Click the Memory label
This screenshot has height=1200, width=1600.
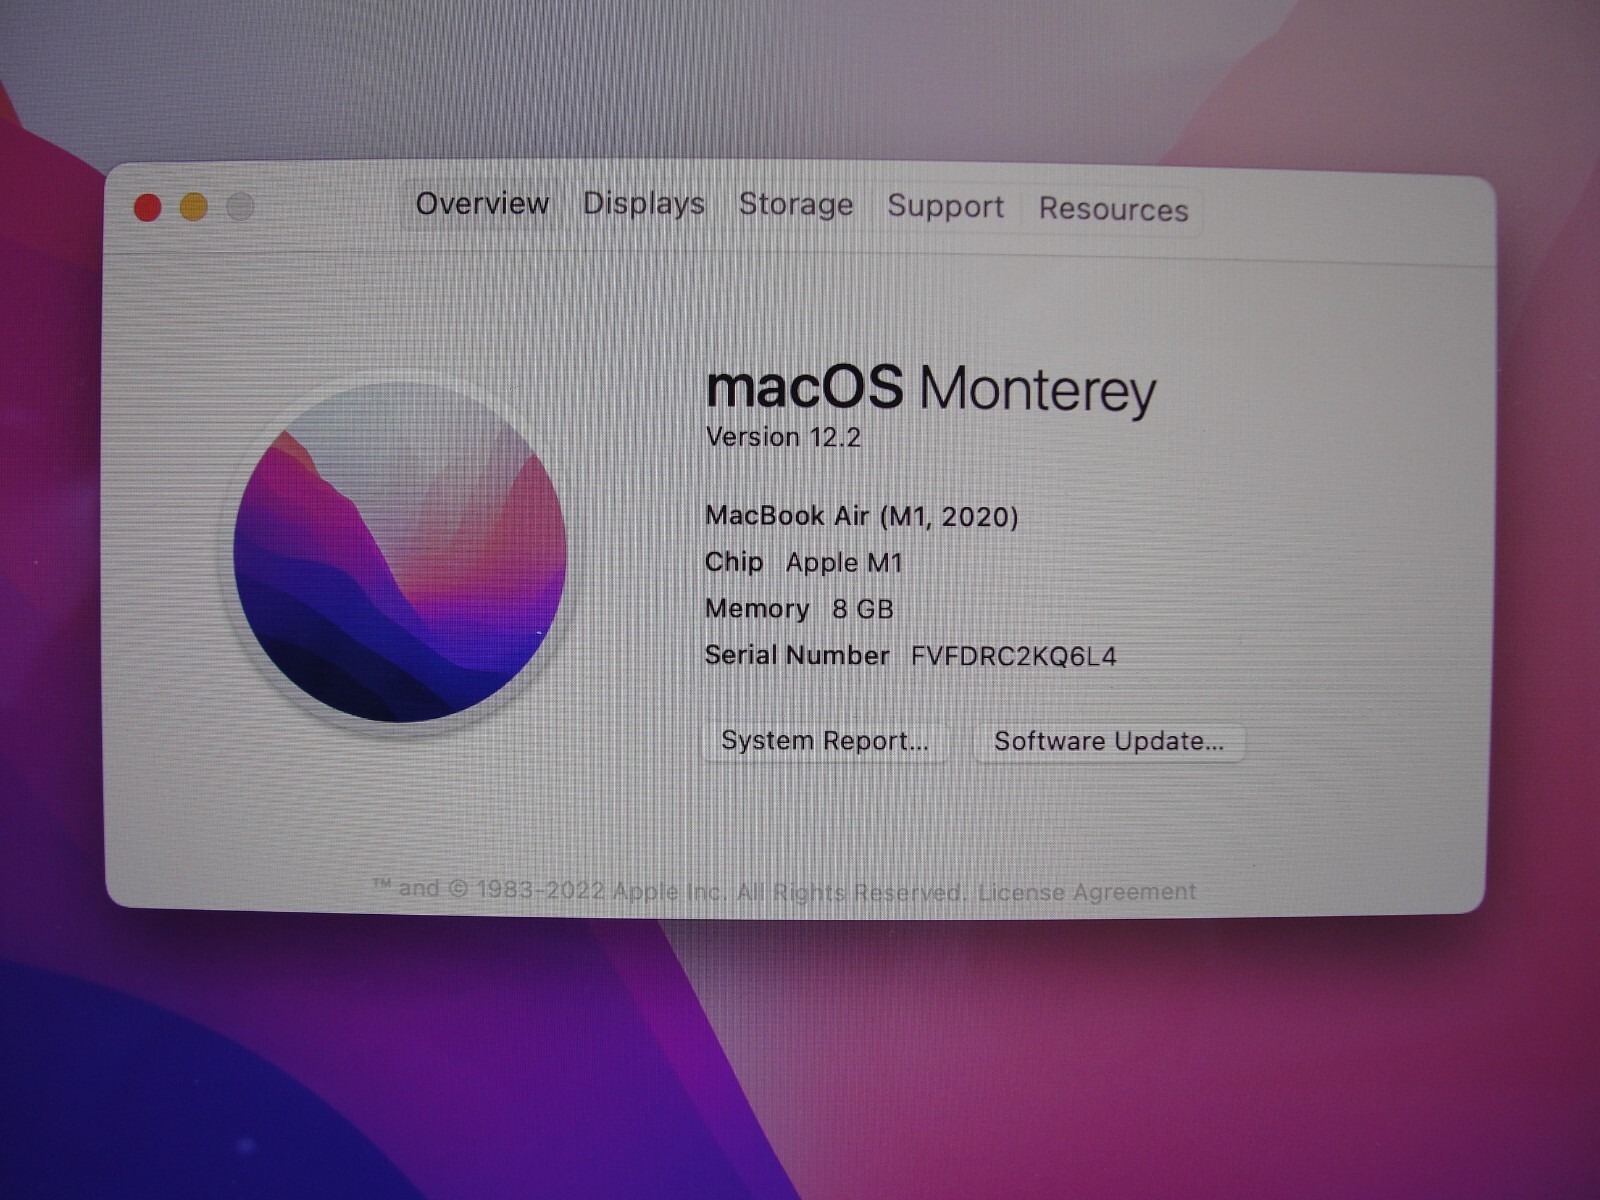coord(757,608)
